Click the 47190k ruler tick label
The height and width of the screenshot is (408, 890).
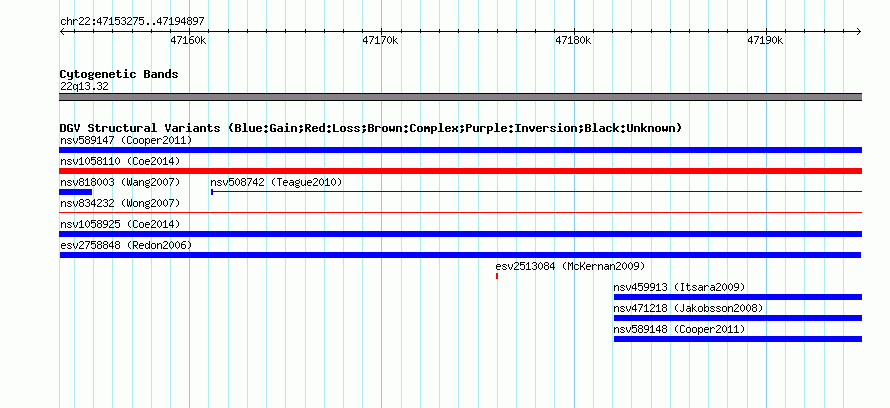click(765, 40)
